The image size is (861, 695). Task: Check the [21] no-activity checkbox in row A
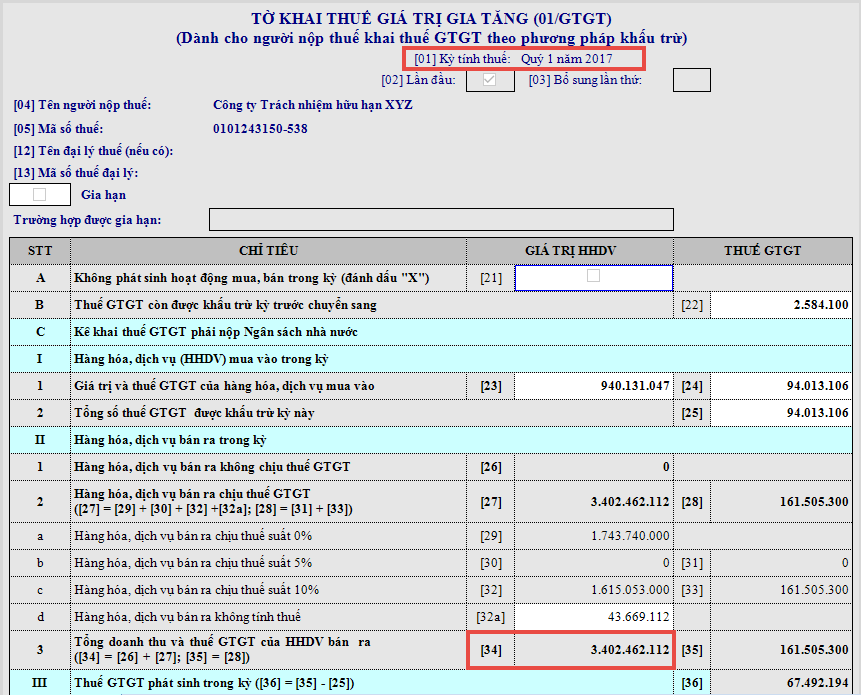(x=593, y=277)
